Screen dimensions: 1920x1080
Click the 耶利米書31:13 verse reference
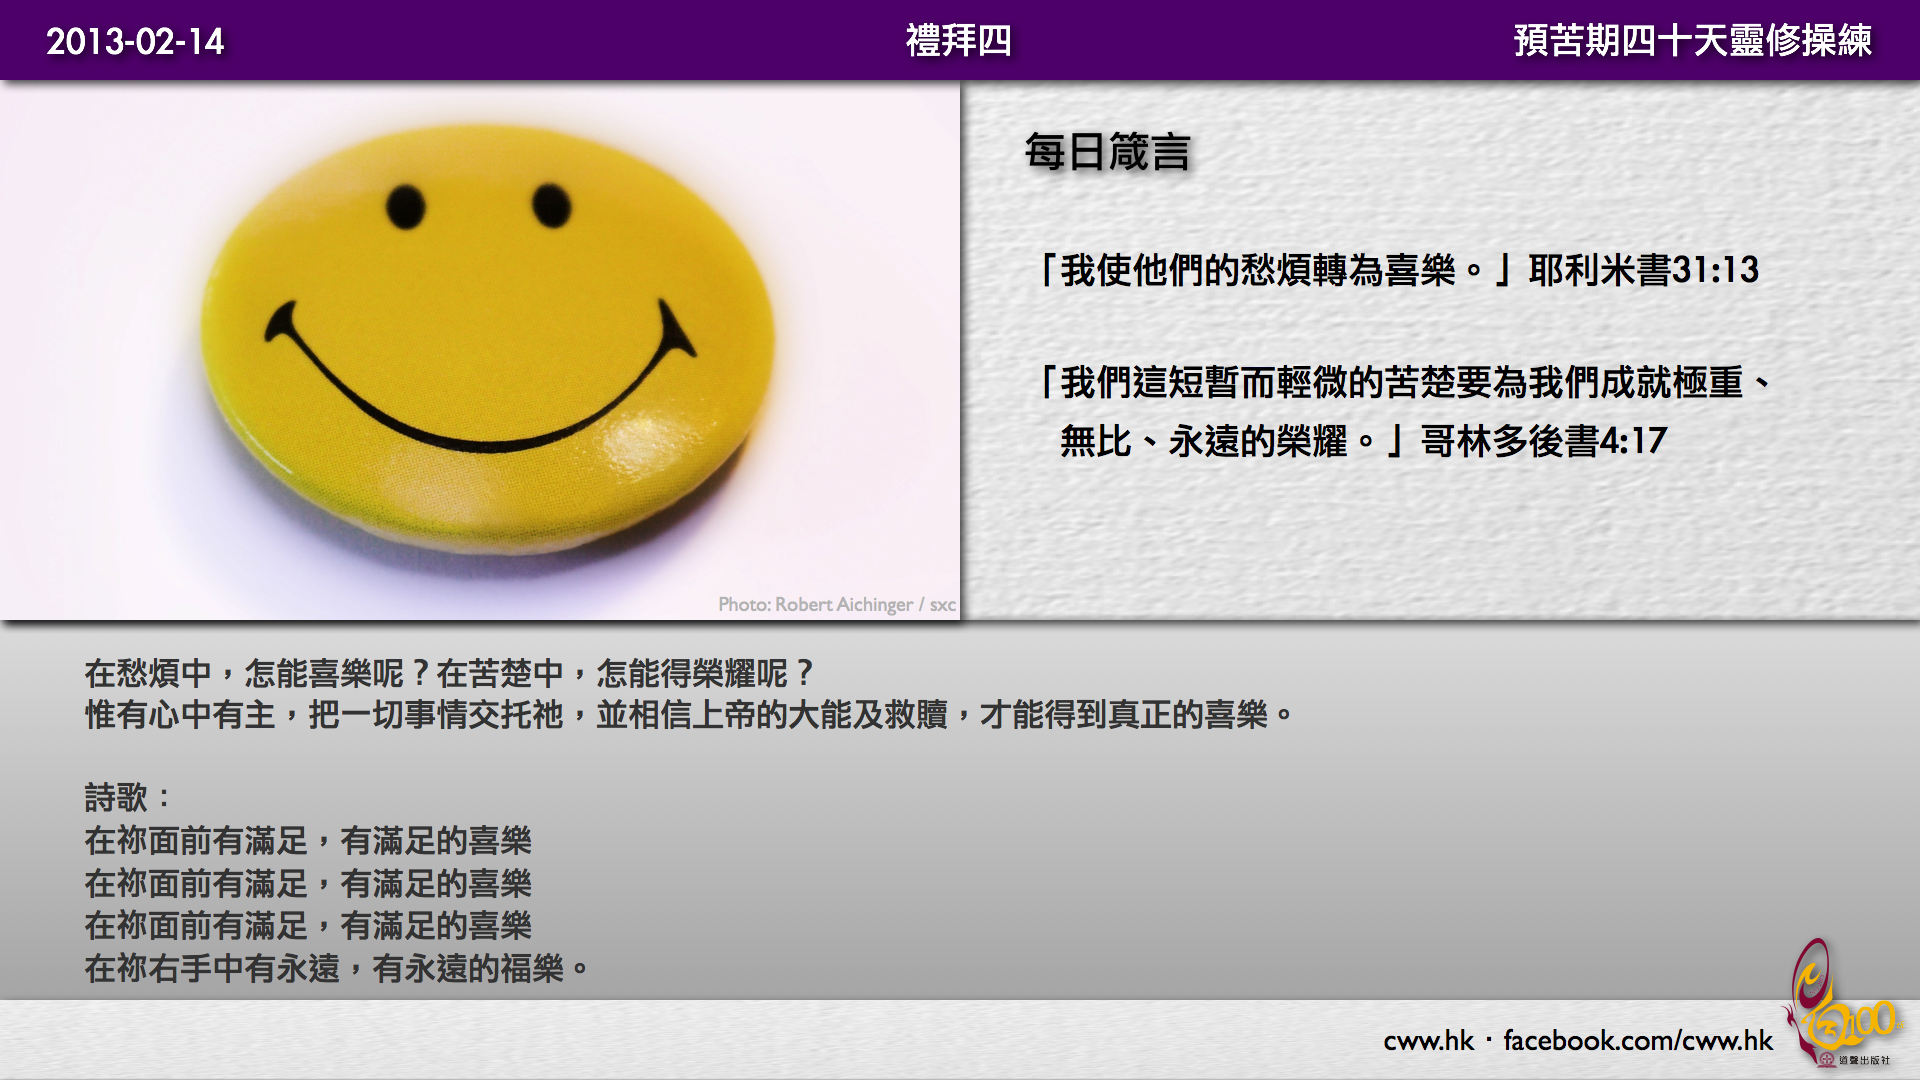[x=1643, y=270]
